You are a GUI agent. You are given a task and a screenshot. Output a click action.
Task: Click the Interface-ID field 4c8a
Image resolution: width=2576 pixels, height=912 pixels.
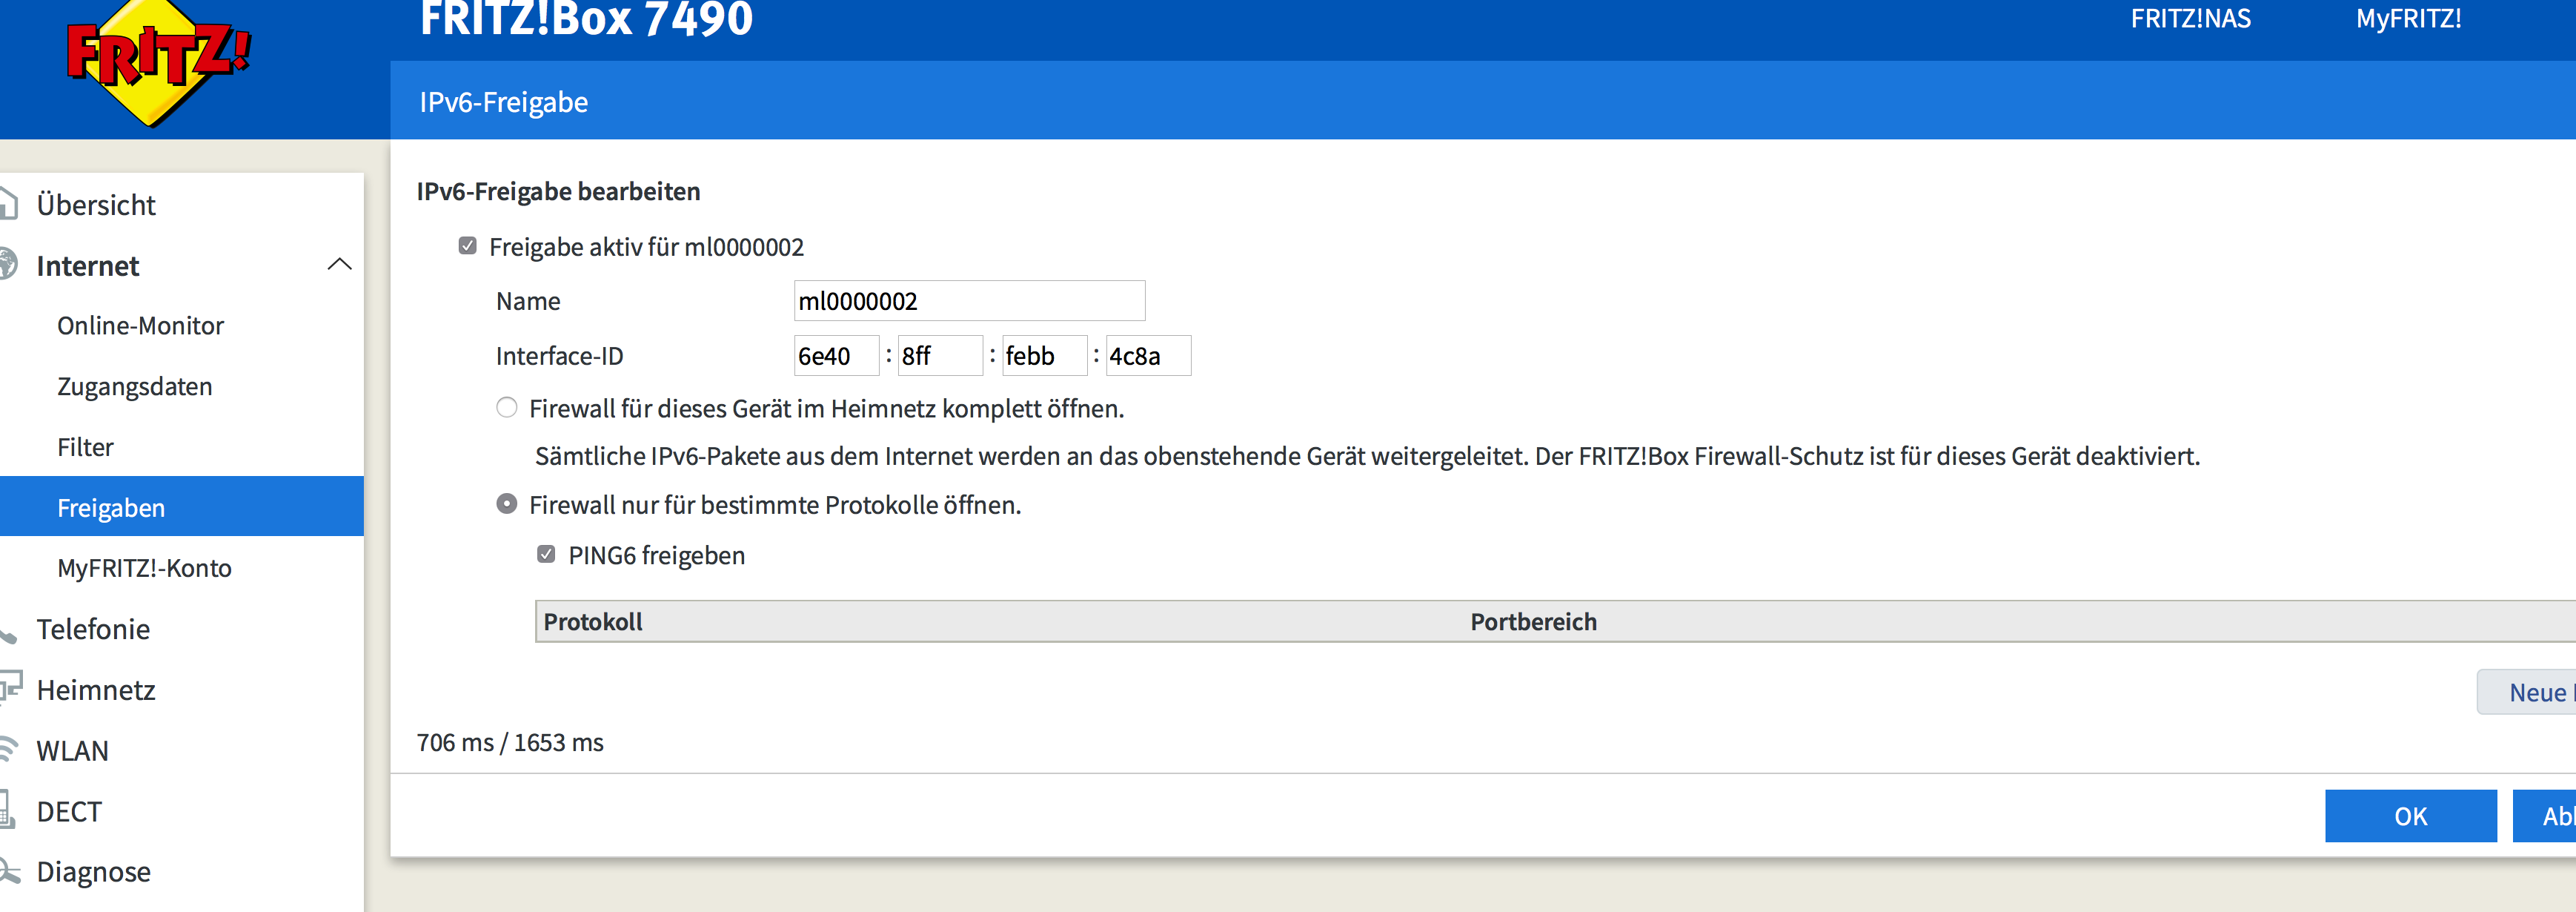click(1148, 356)
